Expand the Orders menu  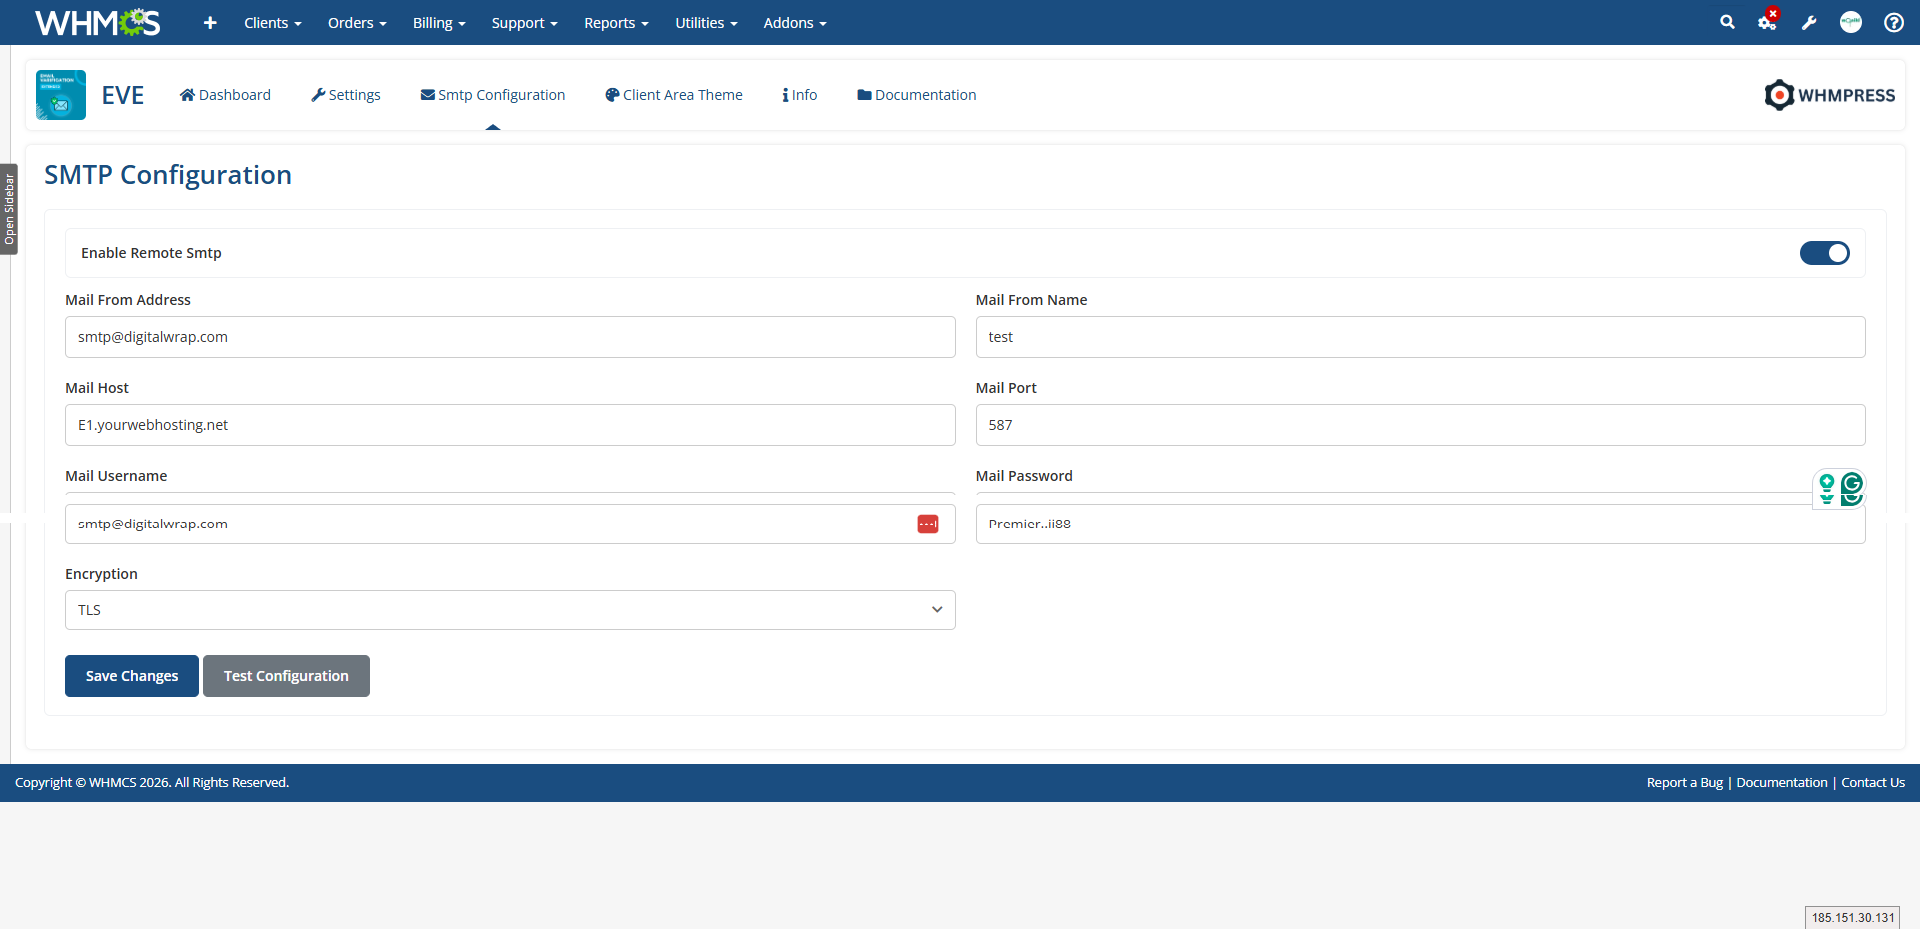357,22
